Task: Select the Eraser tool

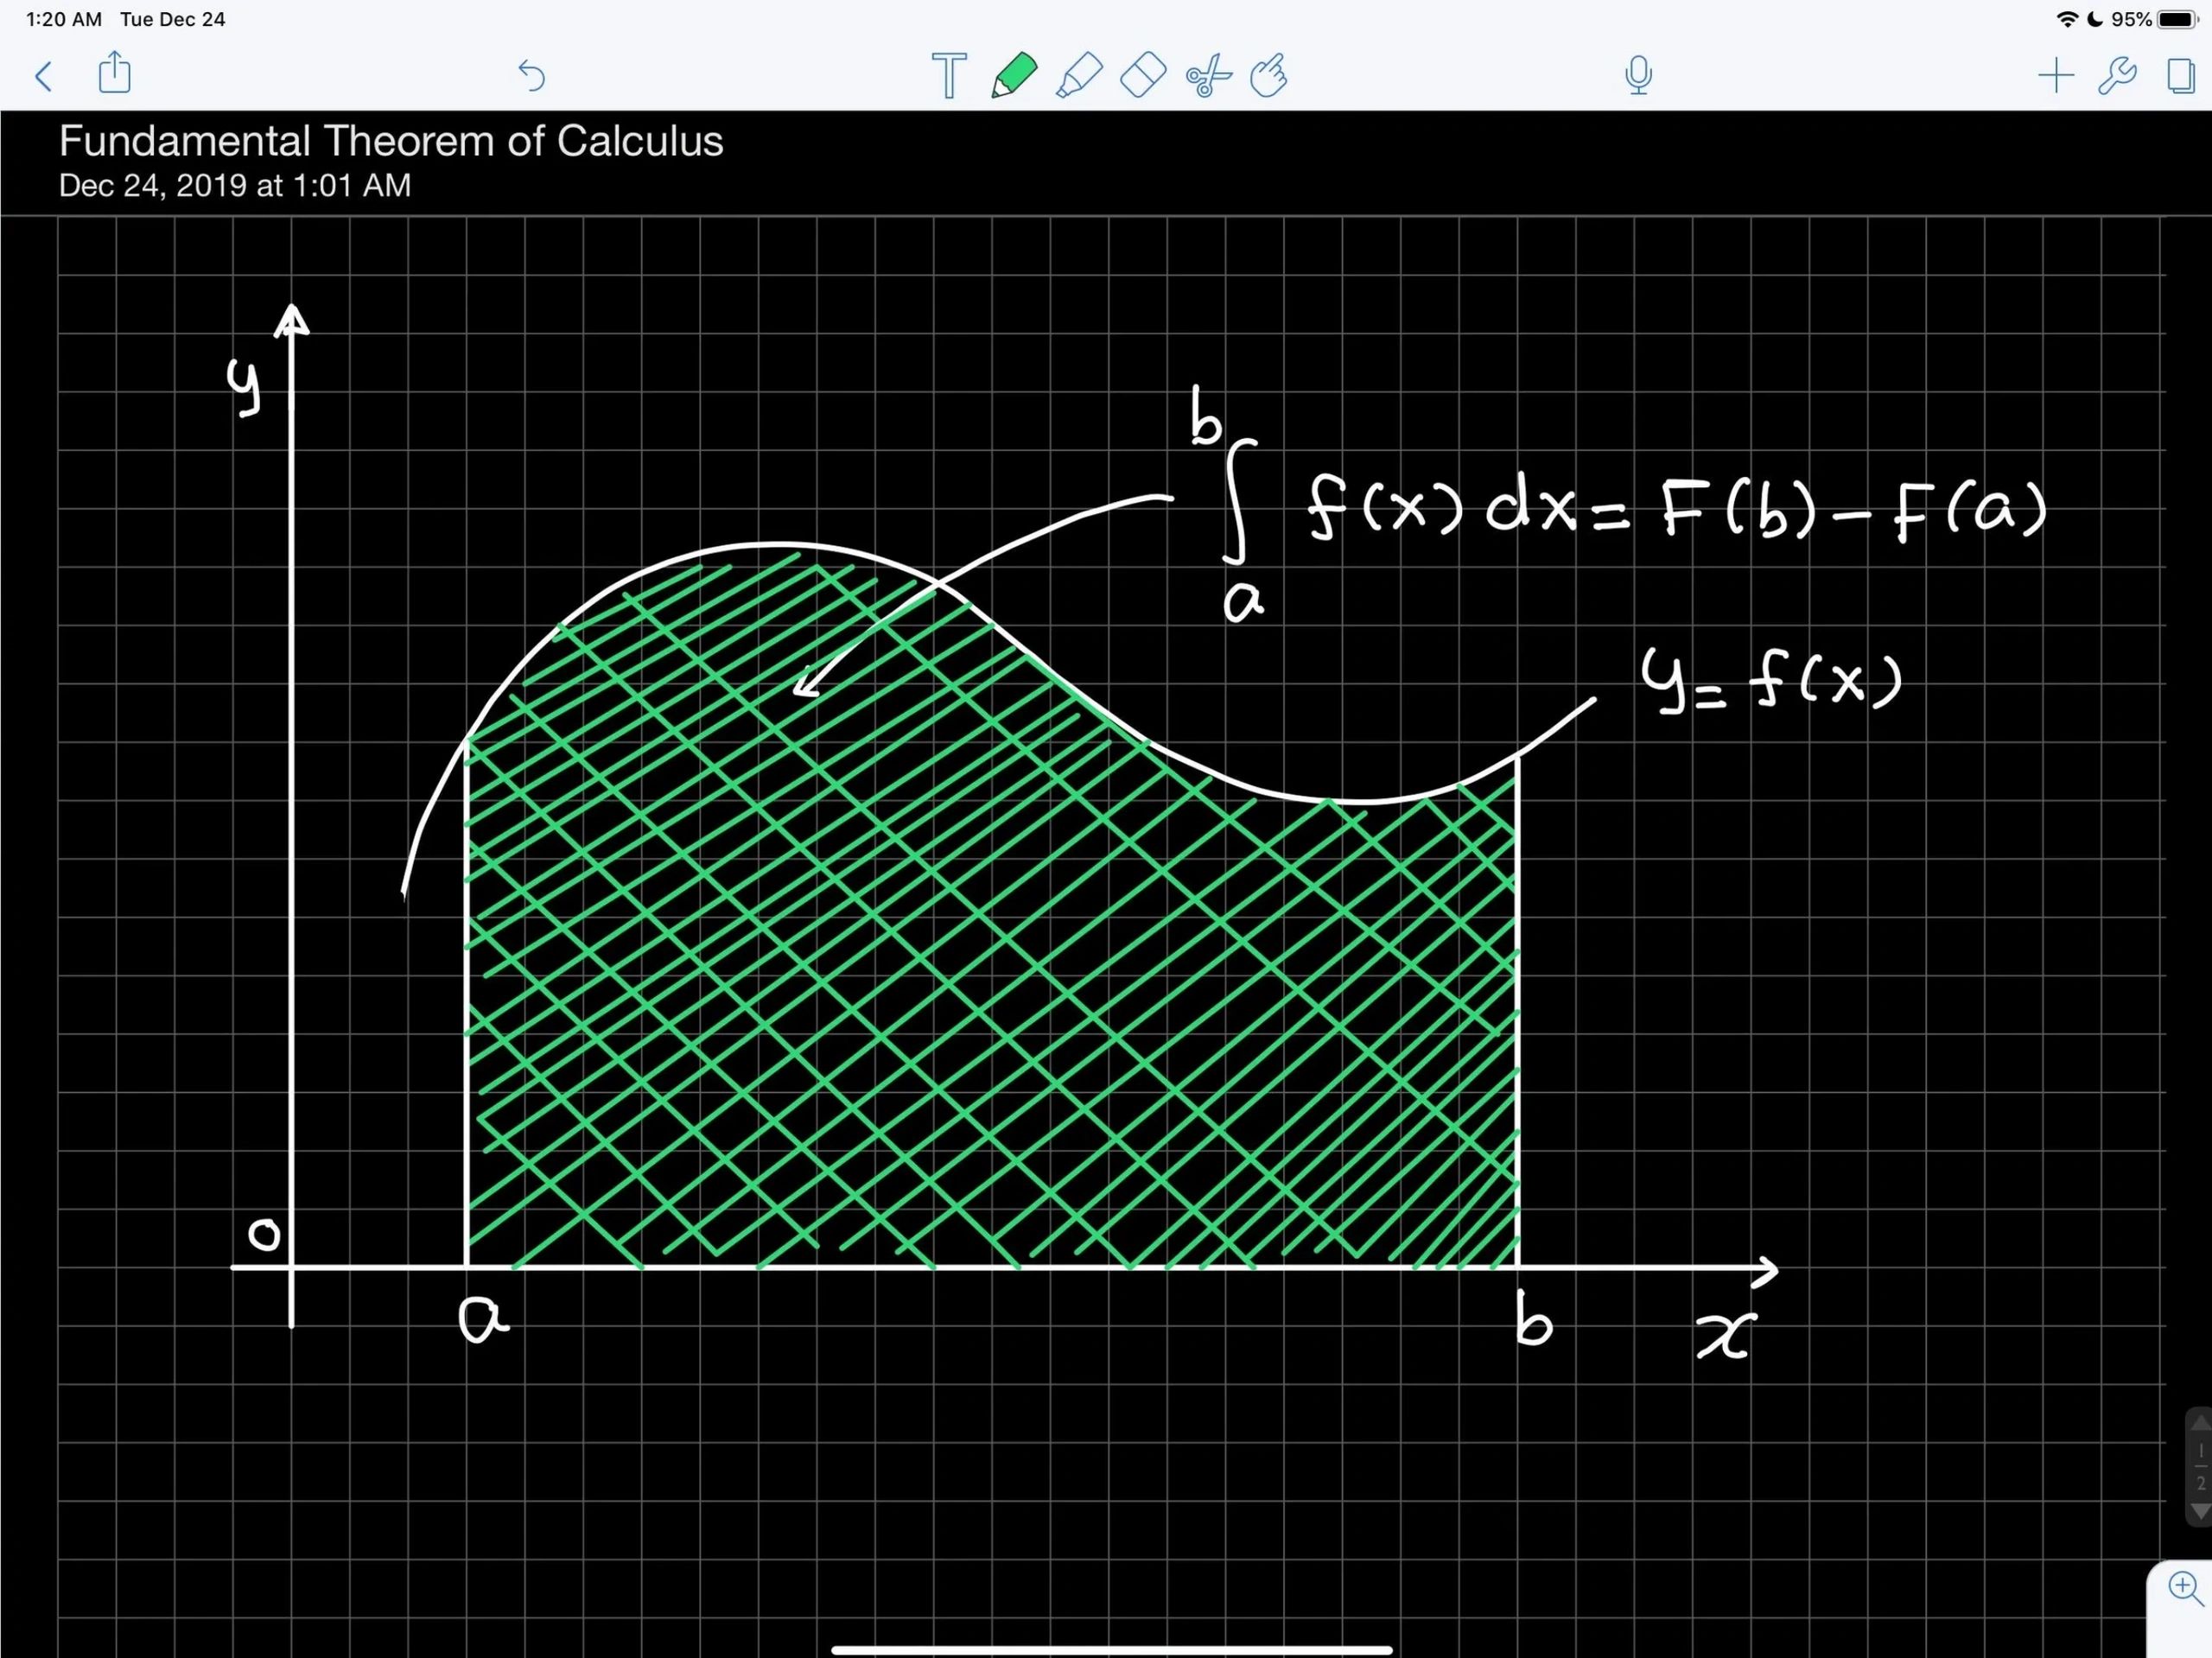Action: pyautogui.click(x=1142, y=75)
